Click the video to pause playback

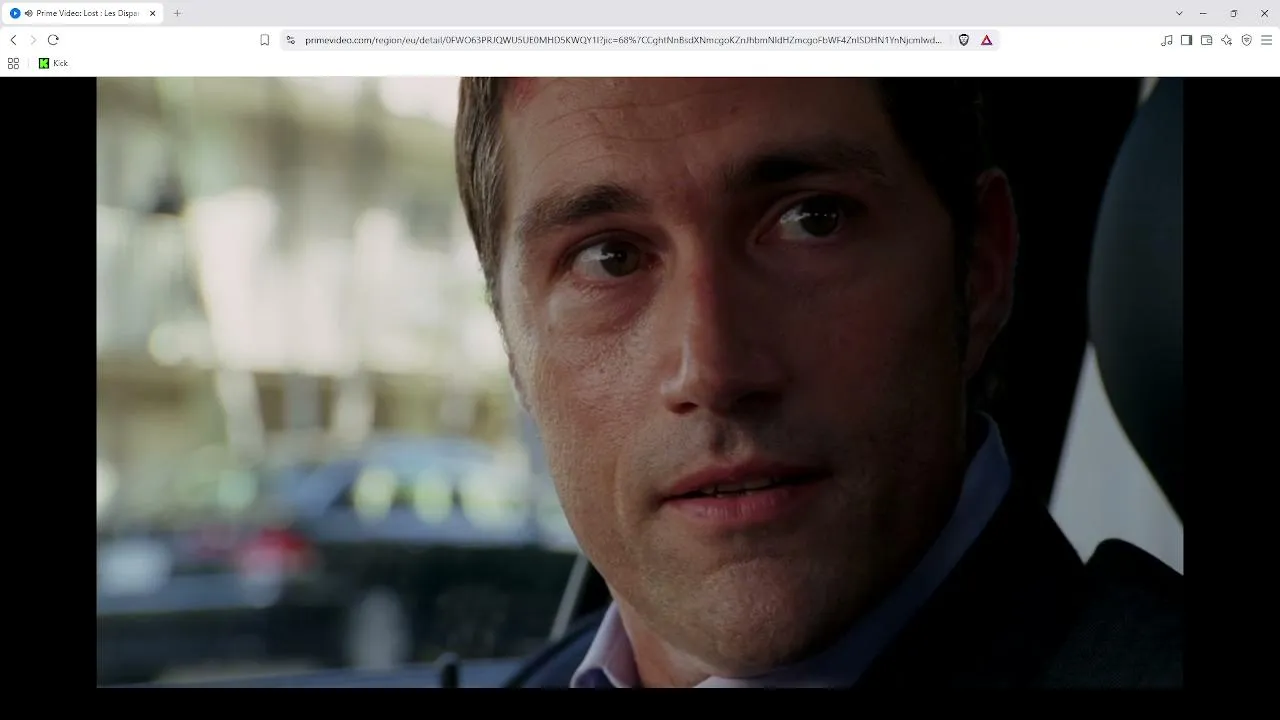pos(640,382)
